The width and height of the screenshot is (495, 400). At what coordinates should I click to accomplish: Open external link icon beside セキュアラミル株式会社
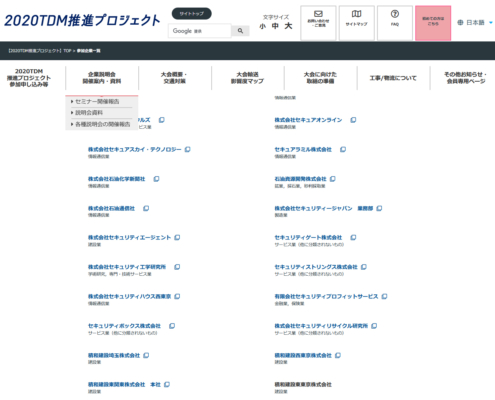pos(343,149)
